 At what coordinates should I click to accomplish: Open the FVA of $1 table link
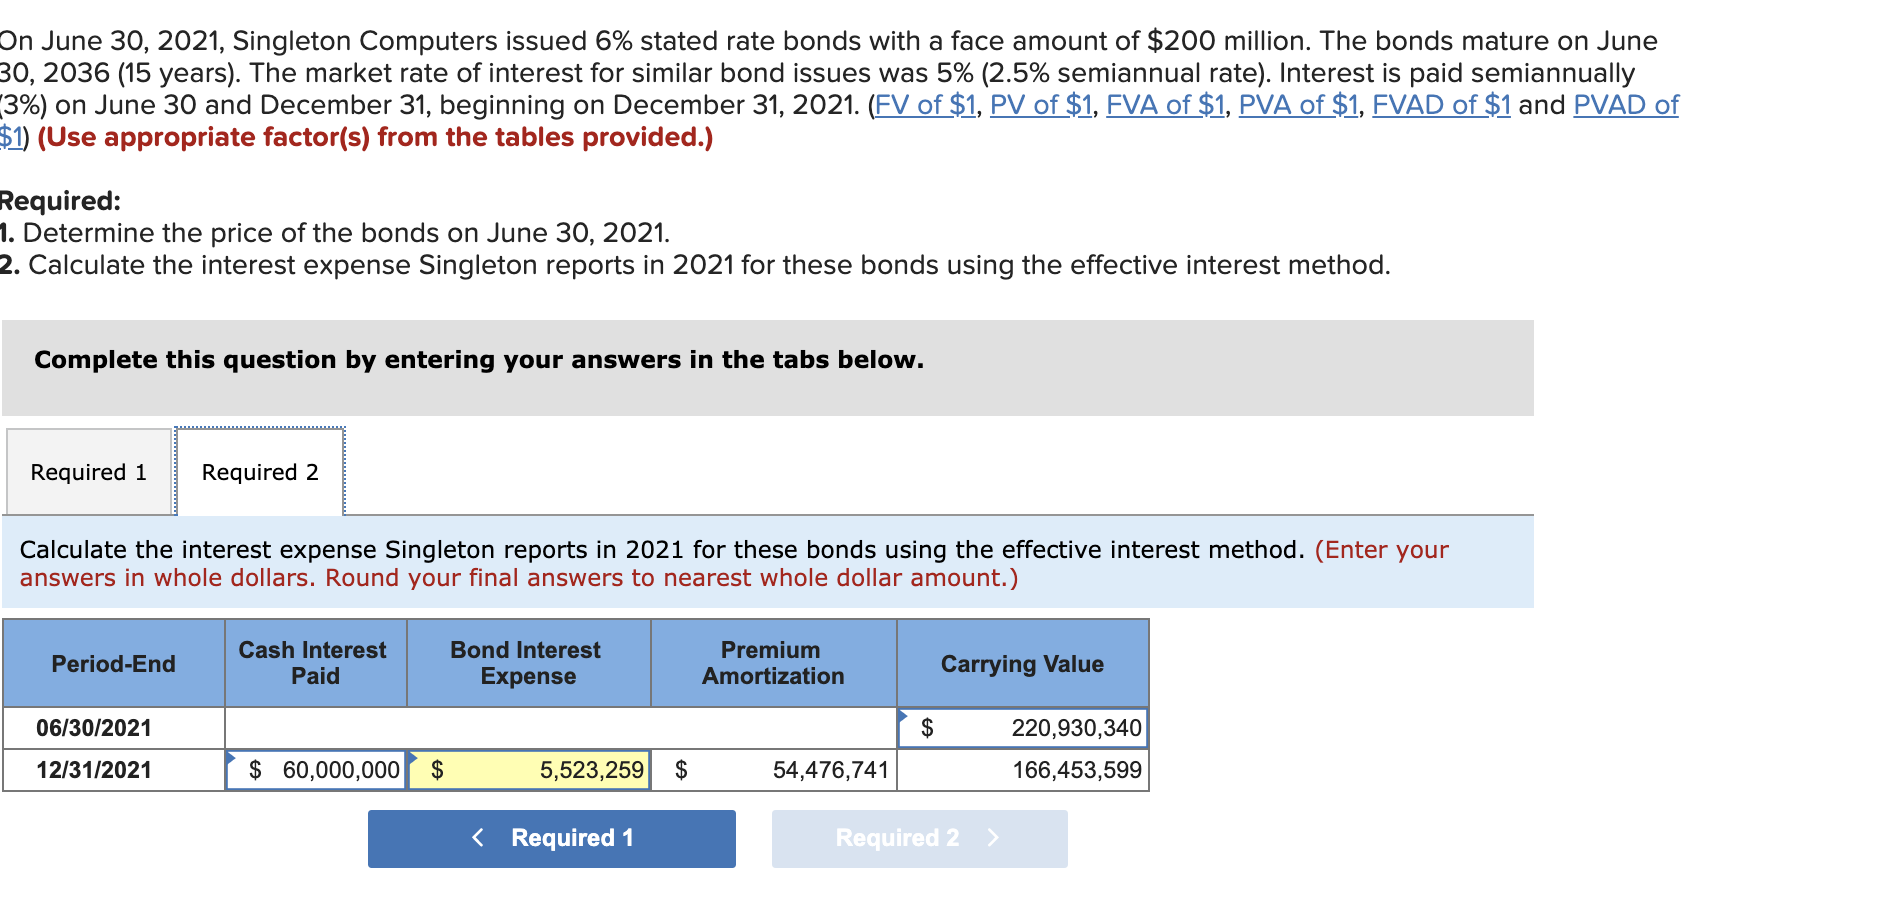(1163, 104)
